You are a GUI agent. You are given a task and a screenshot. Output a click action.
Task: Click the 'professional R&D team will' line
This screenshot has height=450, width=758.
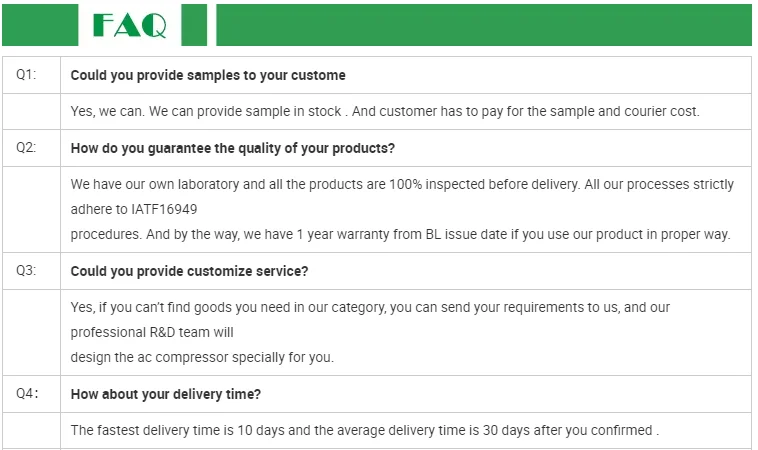click(x=152, y=332)
